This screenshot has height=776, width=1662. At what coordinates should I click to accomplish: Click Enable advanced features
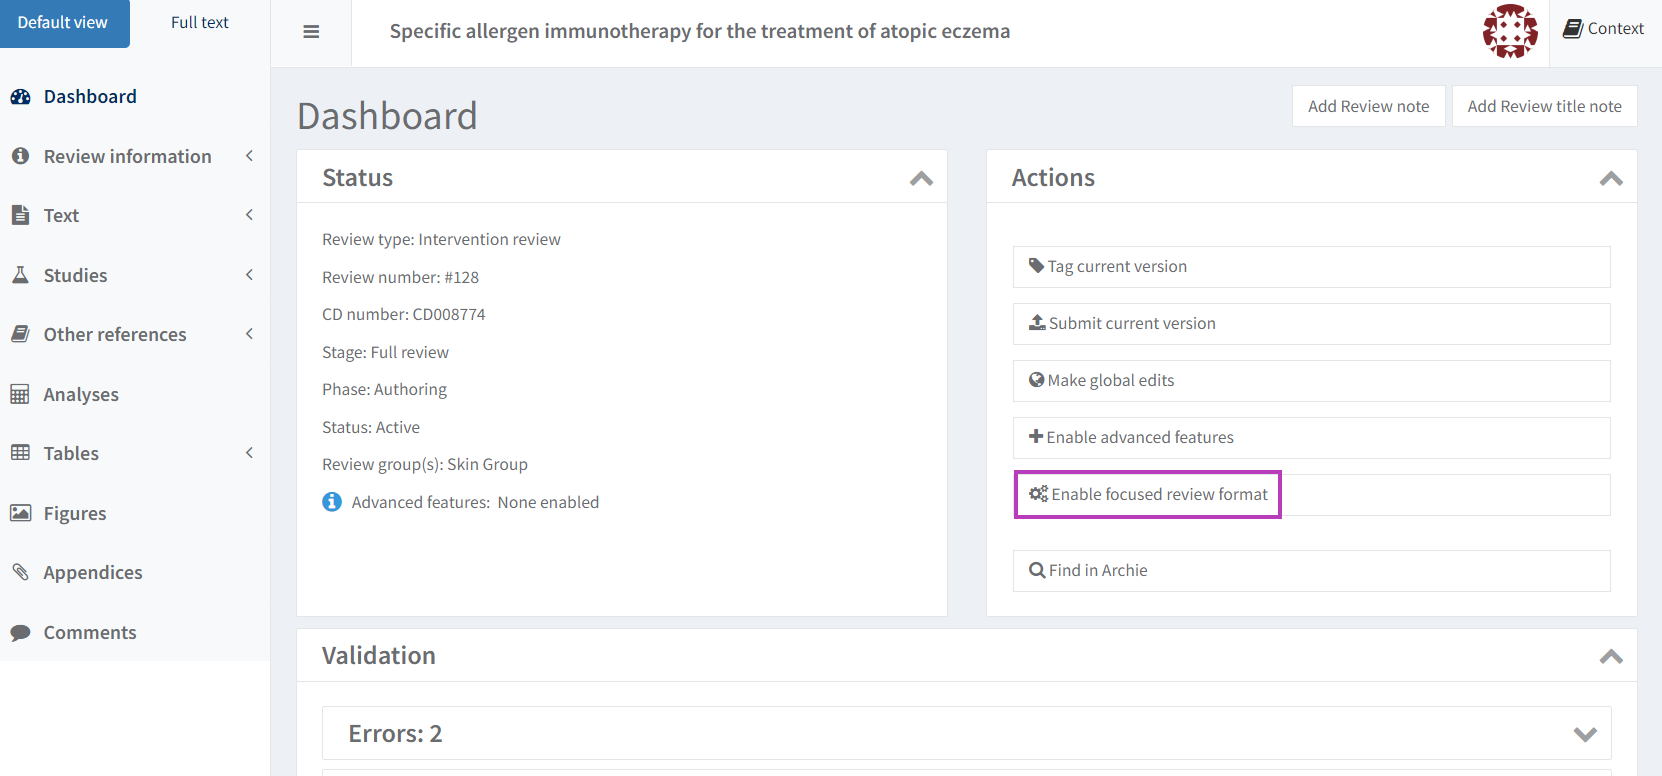click(x=1139, y=438)
